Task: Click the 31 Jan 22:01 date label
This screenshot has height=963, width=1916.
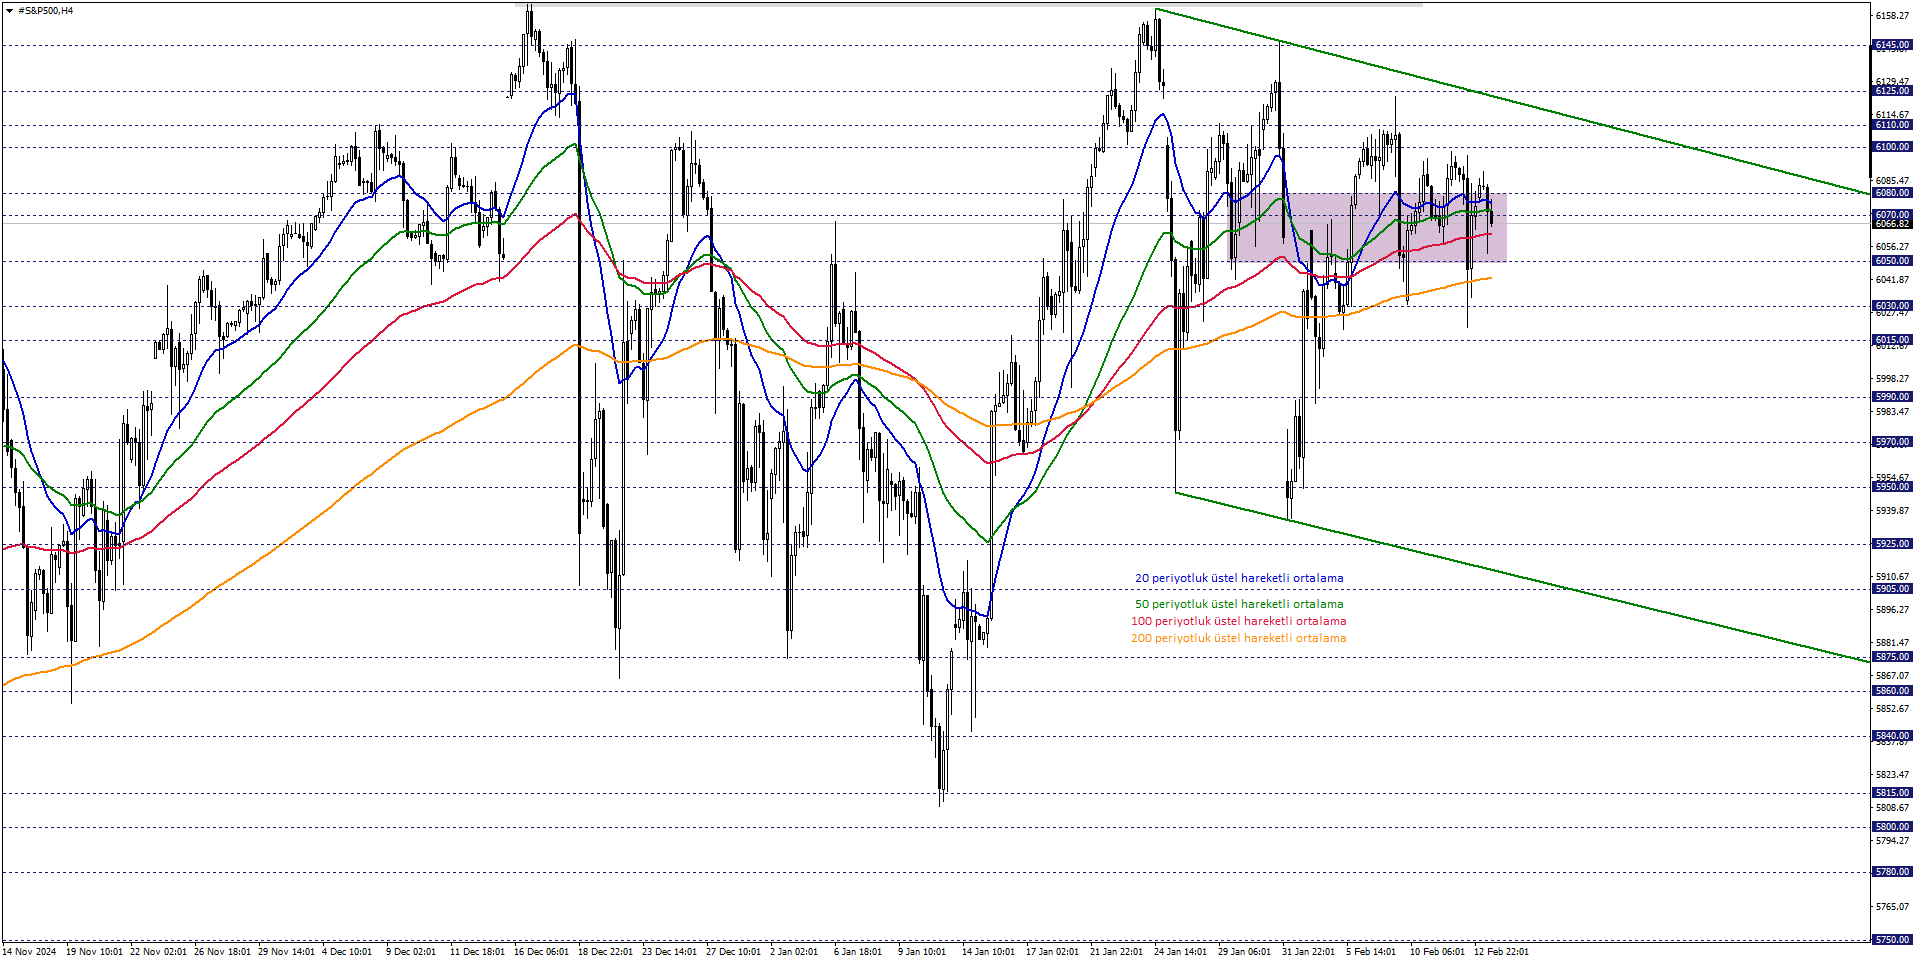Action: pyautogui.click(x=1309, y=952)
